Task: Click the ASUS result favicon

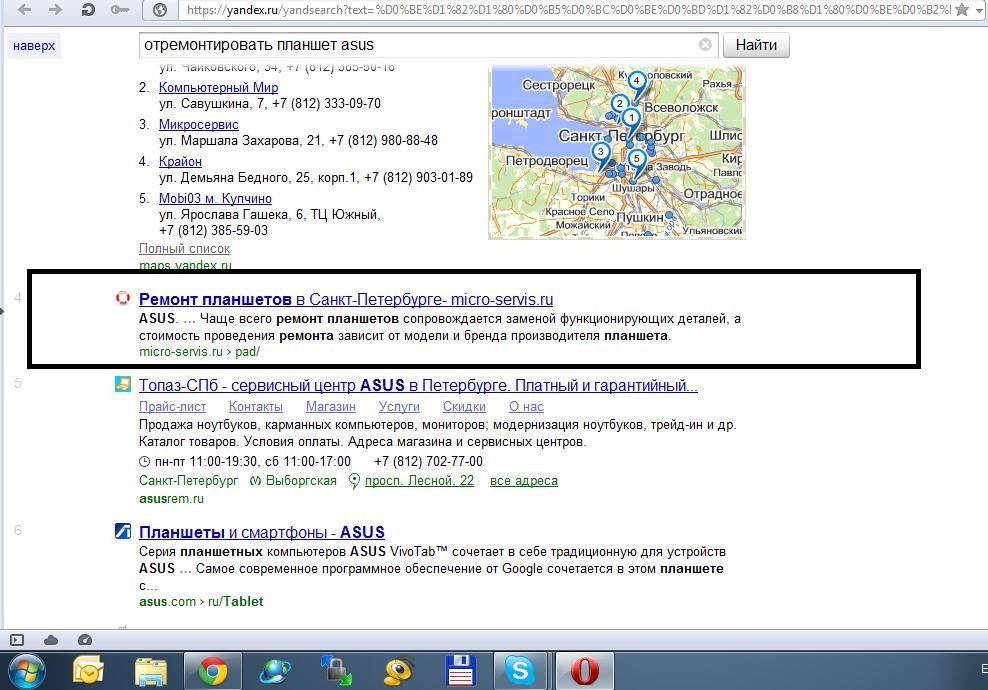Action: pos(123,531)
